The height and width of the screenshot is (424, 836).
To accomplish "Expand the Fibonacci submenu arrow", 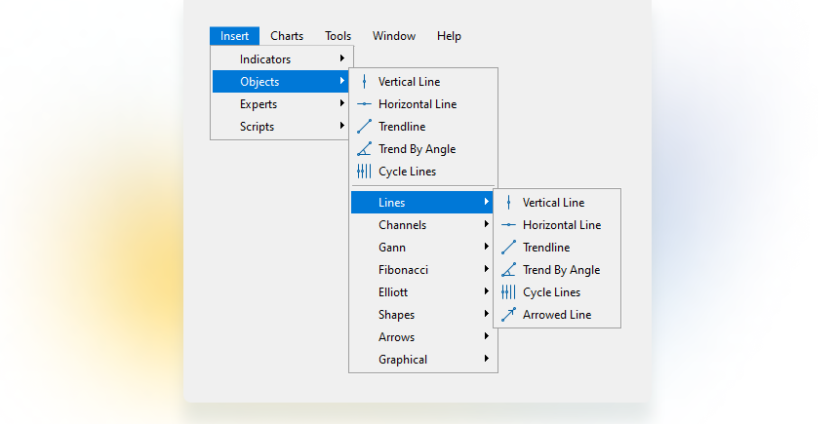I will tap(486, 270).
